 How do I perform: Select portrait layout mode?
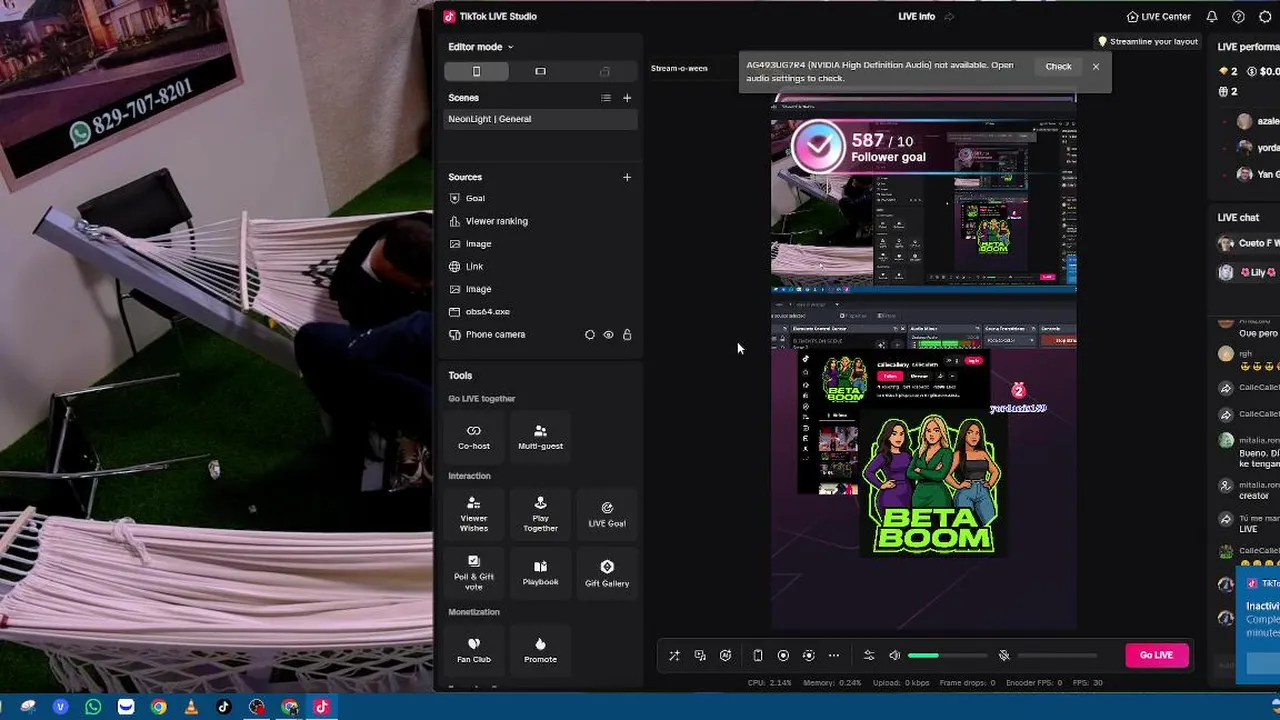pyautogui.click(x=476, y=71)
